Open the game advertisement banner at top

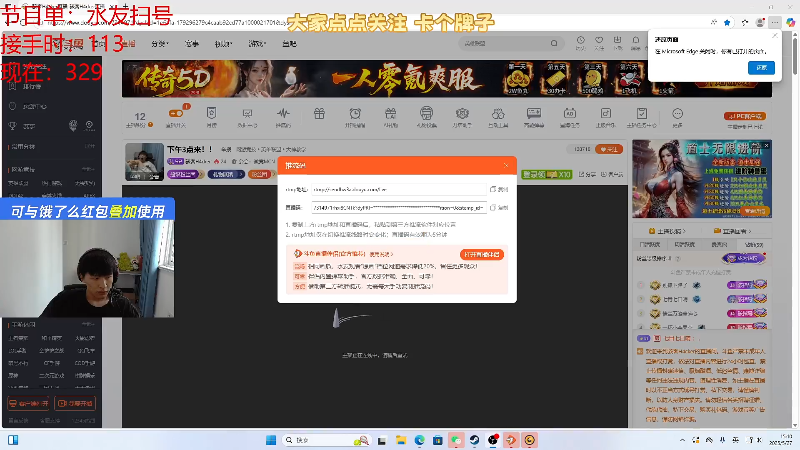[x=446, y=79]
